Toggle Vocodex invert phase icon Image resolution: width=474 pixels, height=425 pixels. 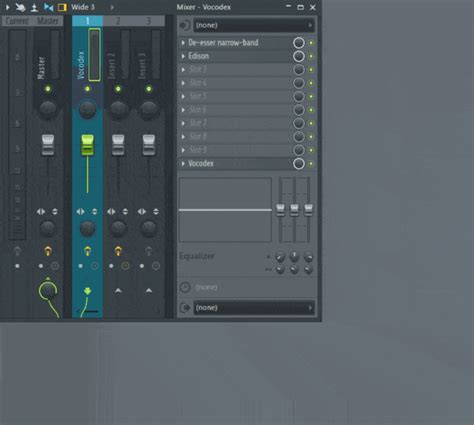[x=95, y=212]
